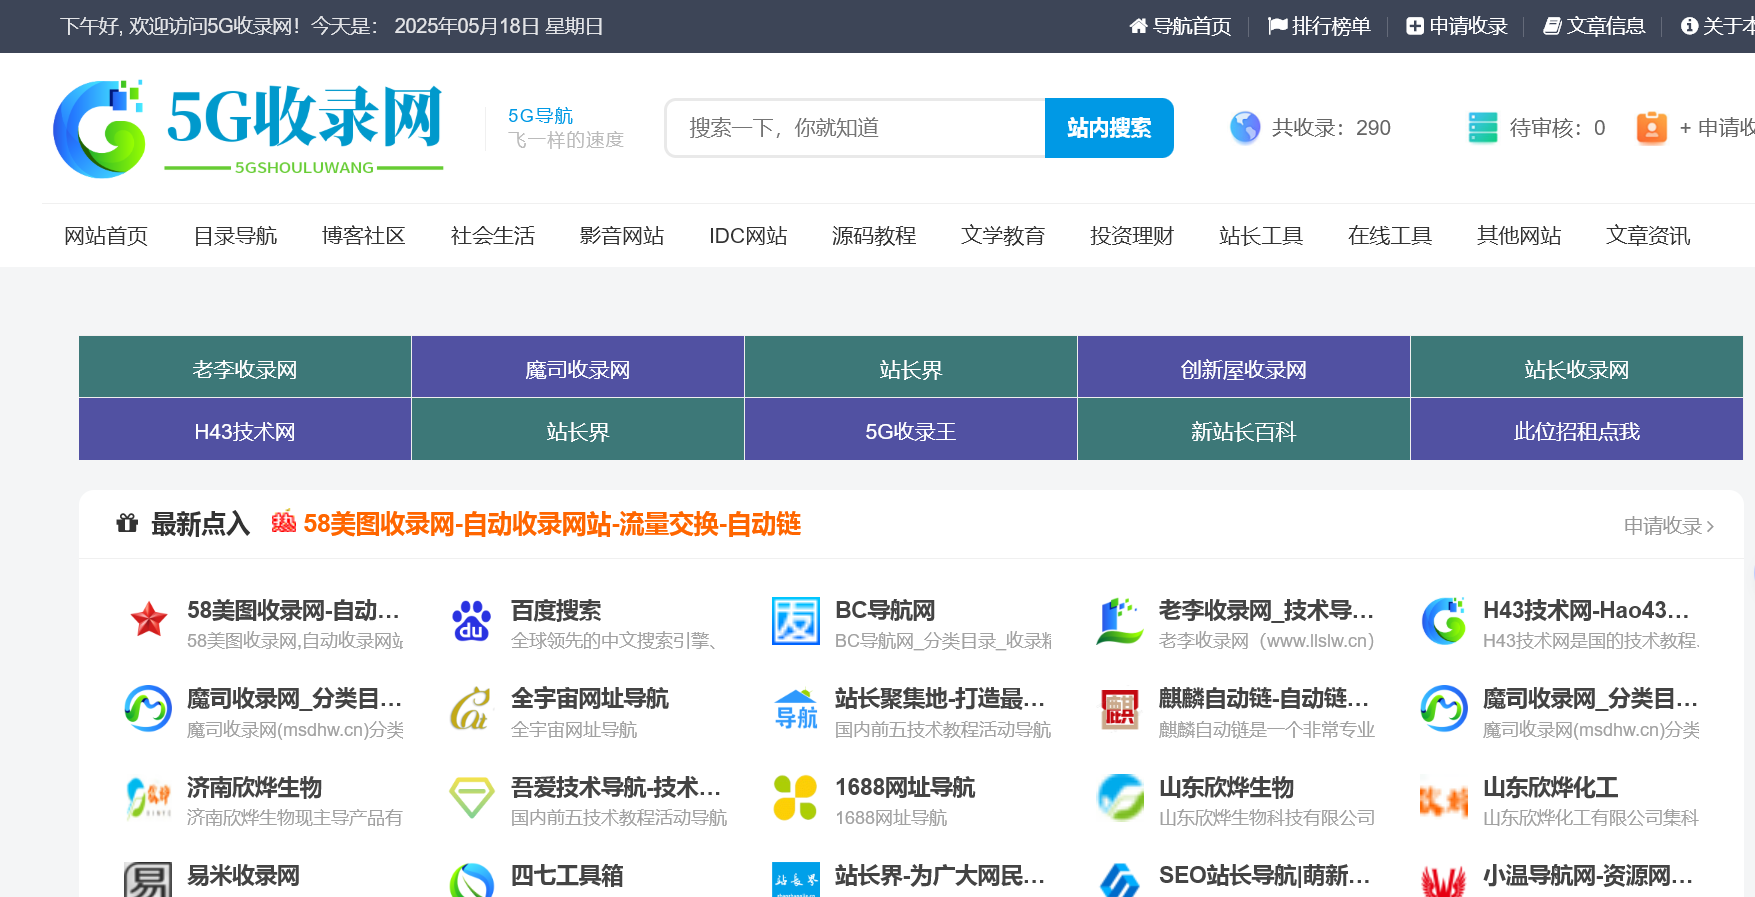Image resolution: width=1755 pixels, height=897 pixels.
Task: Click the gift icon beside 最新点入
Action: tap(127, 523)
